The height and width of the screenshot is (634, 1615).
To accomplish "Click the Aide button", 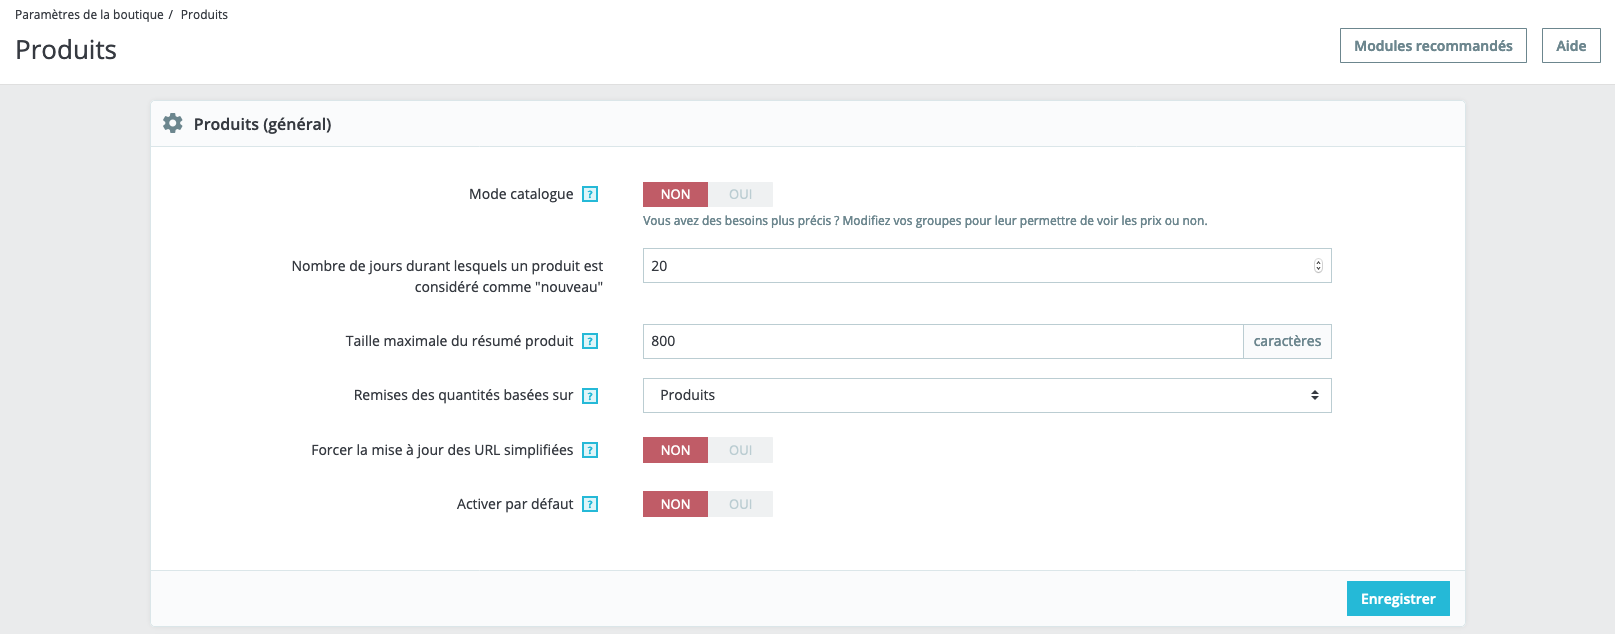I will pos(1571,46).
